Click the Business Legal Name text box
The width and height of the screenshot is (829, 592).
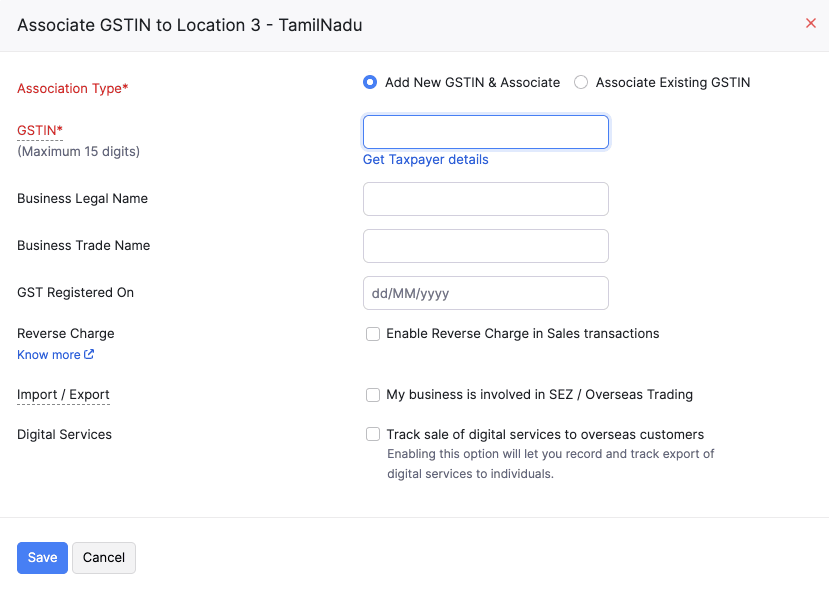(485, 199)
